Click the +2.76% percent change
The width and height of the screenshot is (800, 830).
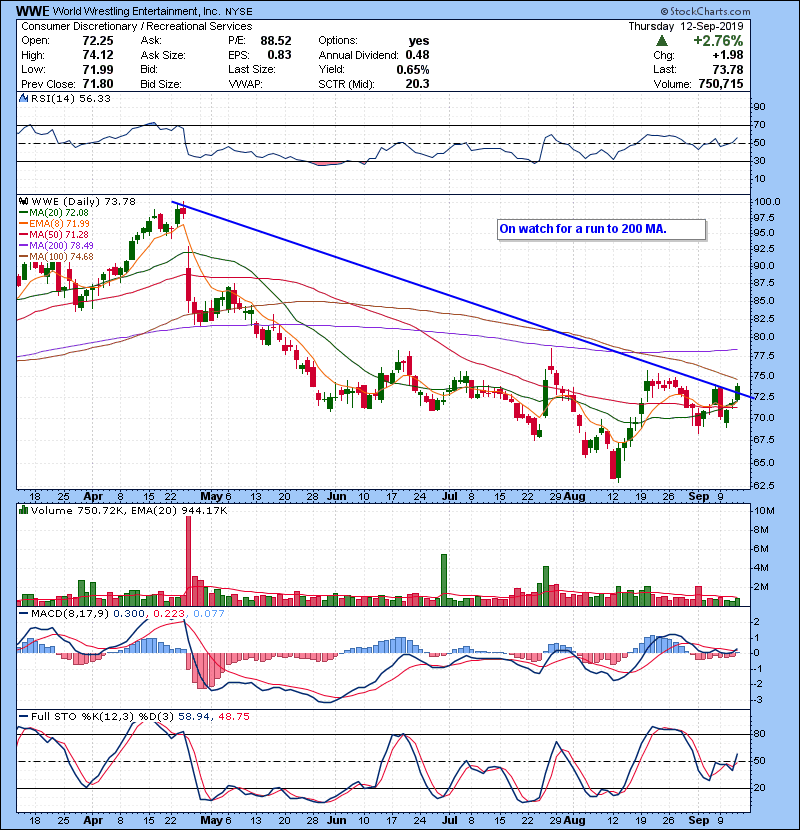(x=718, y=41)
